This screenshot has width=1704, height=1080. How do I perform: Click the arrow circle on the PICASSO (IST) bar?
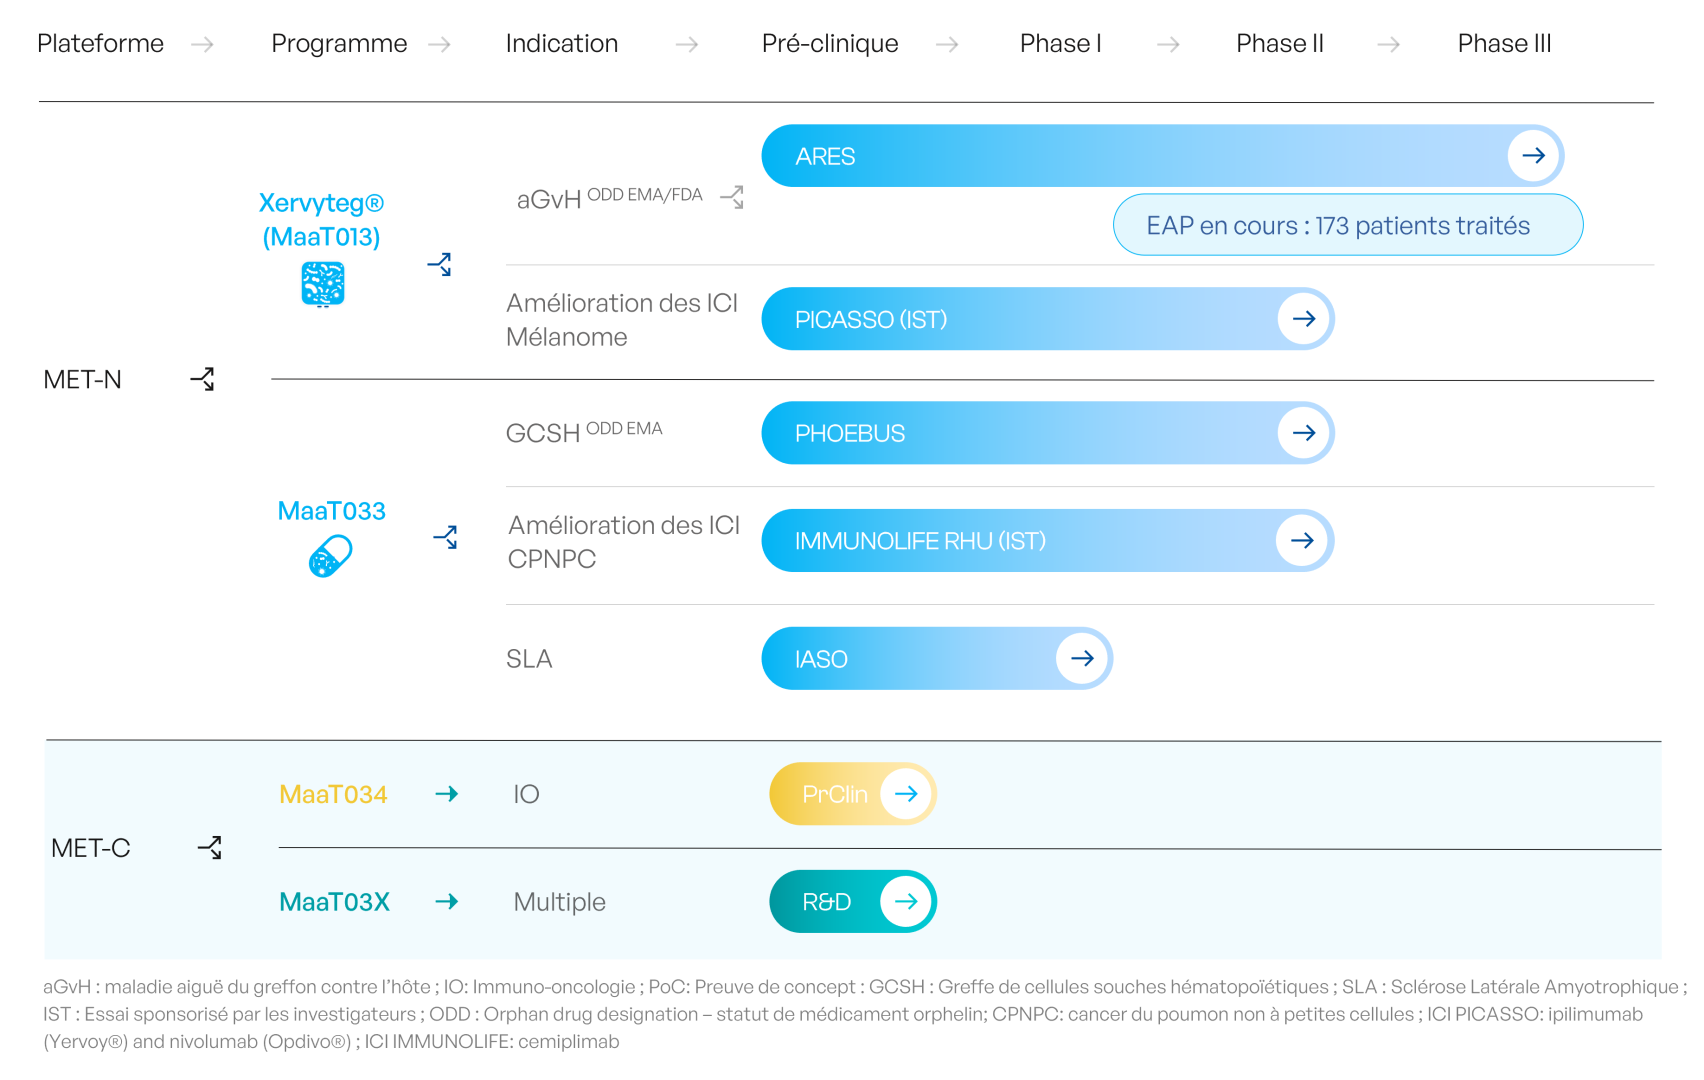[x=1303, y=319]
